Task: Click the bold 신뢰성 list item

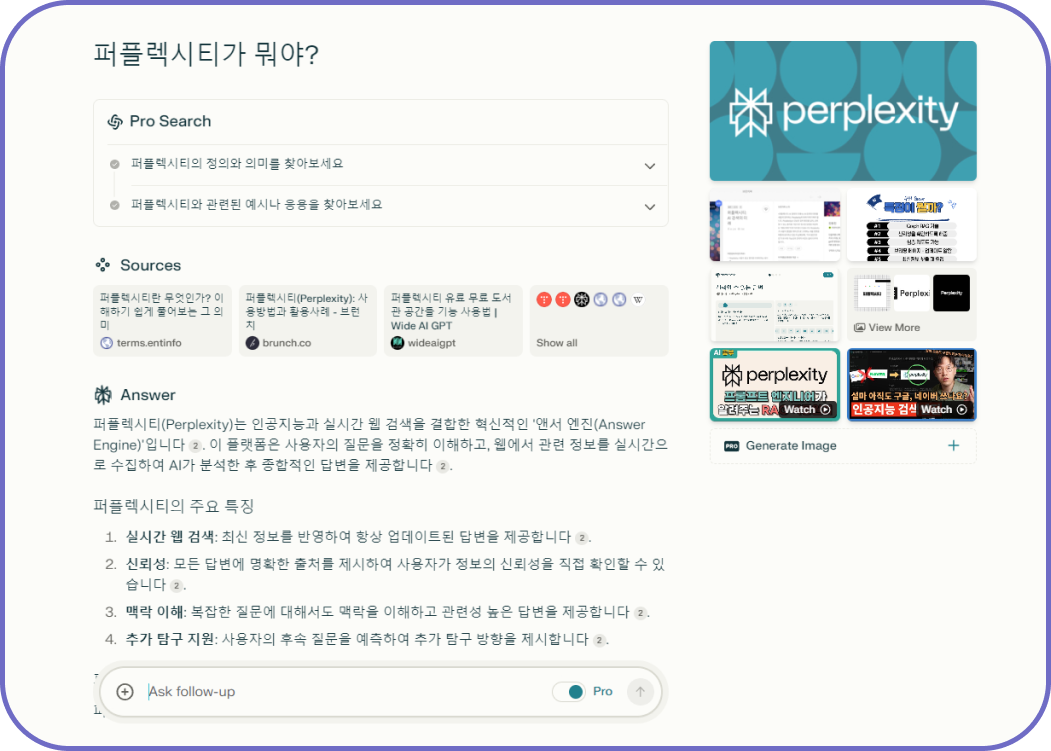Action: coord(145,565)
